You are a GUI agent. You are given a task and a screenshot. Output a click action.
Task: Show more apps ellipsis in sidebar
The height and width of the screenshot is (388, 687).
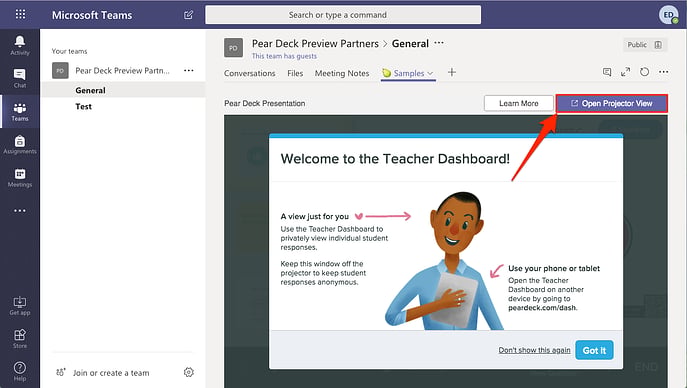point(20,211)
